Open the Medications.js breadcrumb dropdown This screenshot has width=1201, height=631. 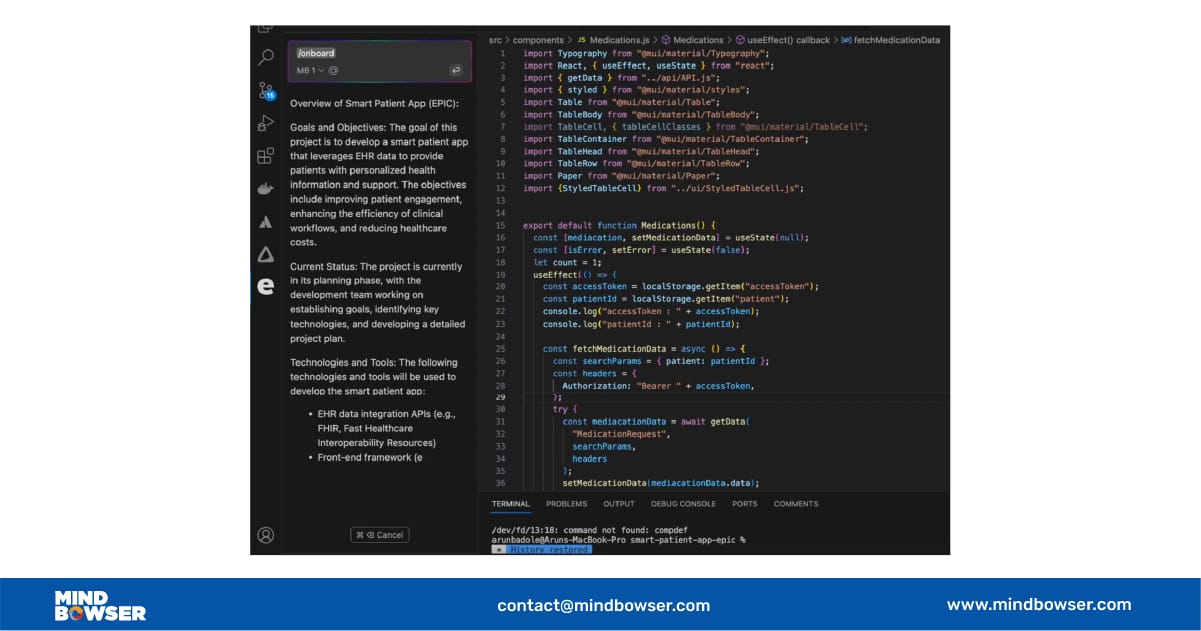click(x=613, y=40)
